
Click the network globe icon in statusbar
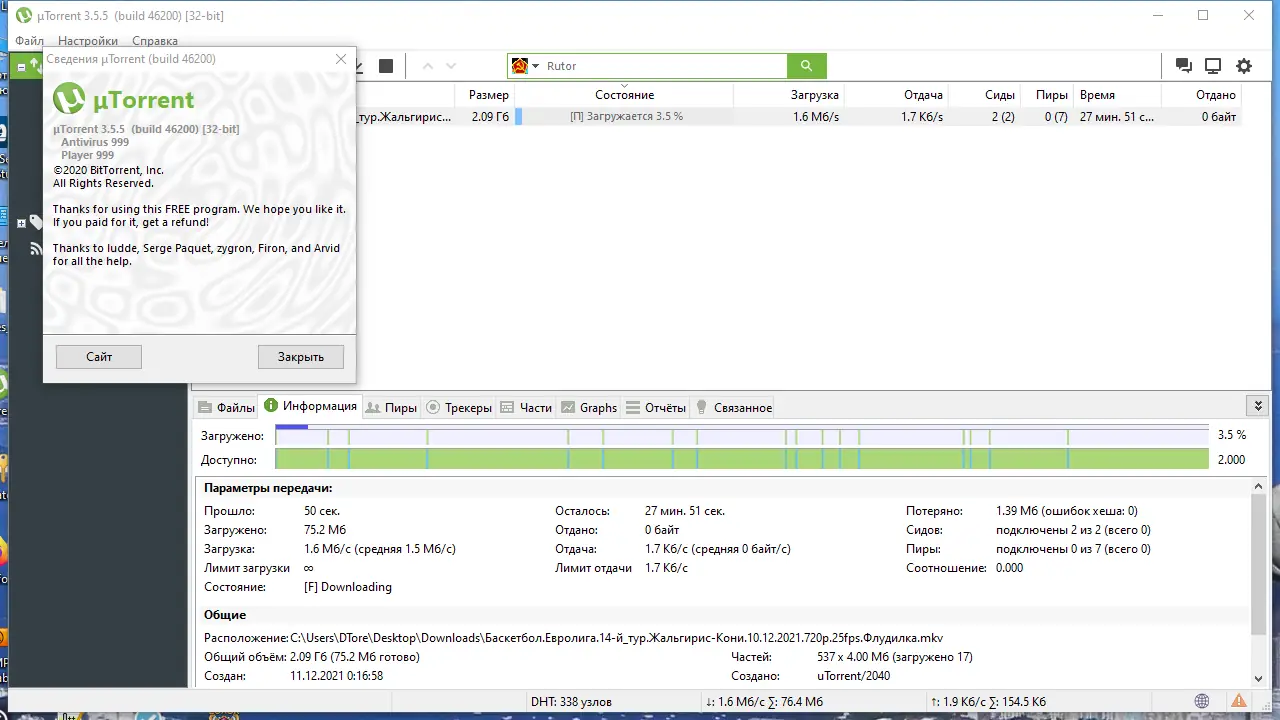tap(1201, 701)
